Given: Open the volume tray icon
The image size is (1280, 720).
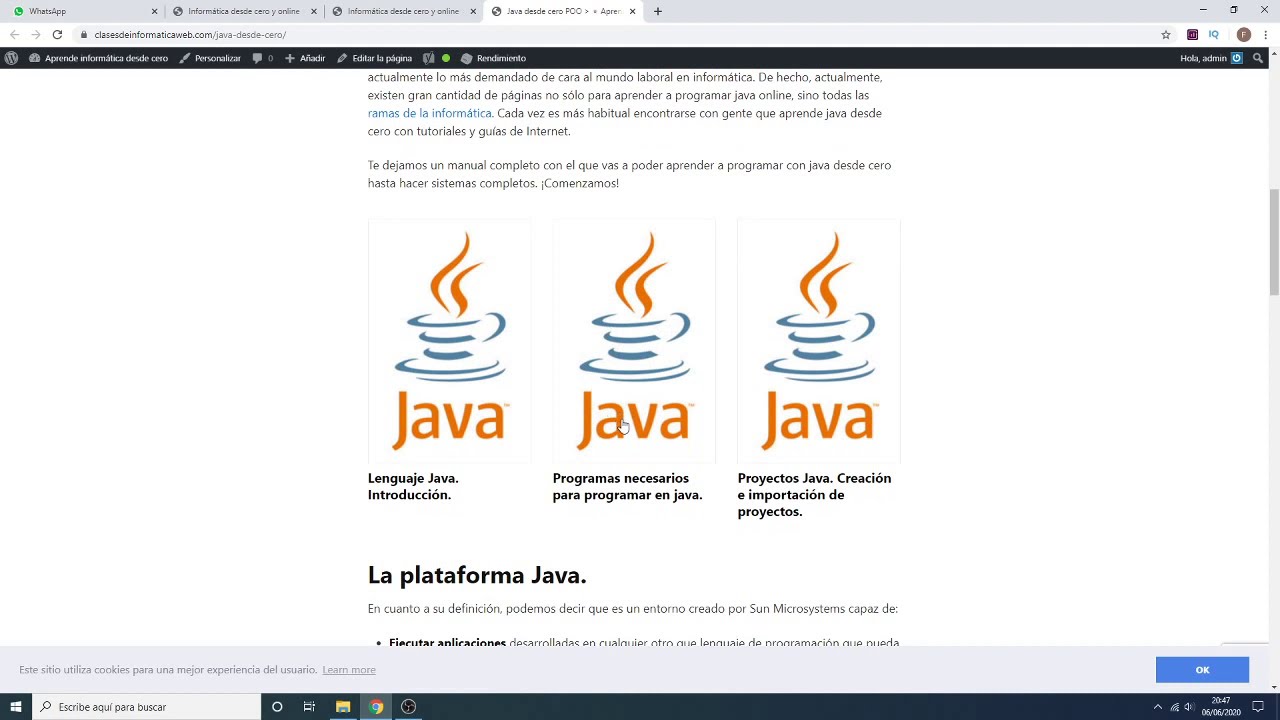Looking at the screenshot, I should click(1190, 707).
